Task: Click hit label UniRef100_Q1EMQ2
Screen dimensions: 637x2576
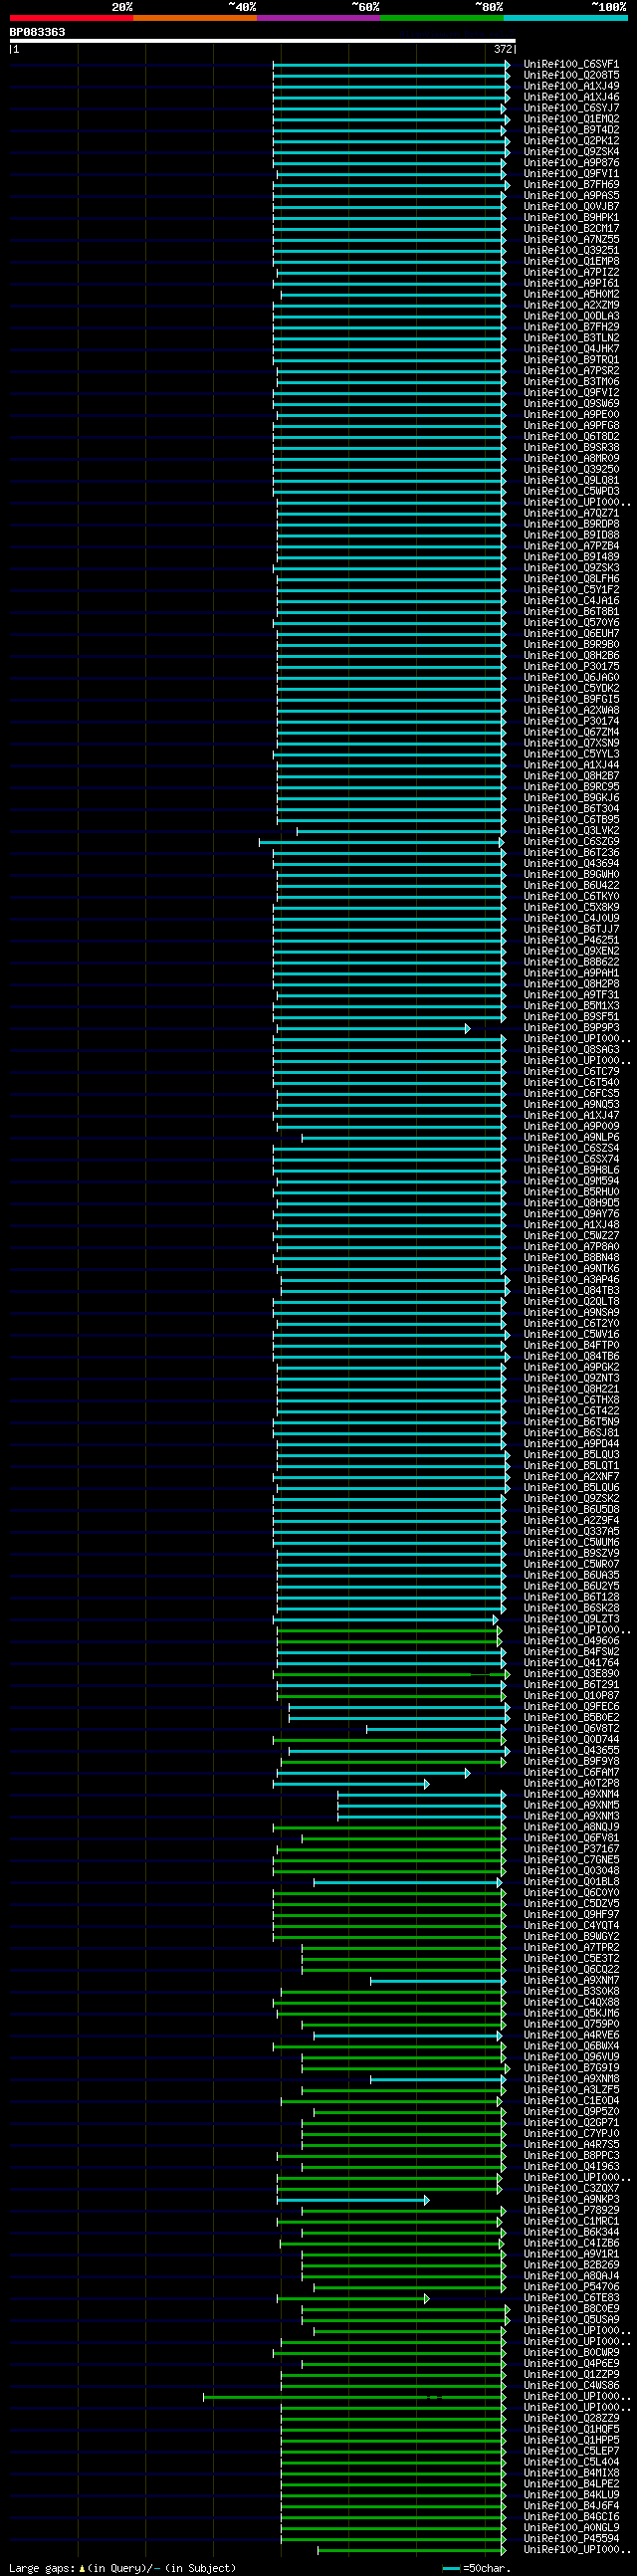Action: [x=571, y=119]
